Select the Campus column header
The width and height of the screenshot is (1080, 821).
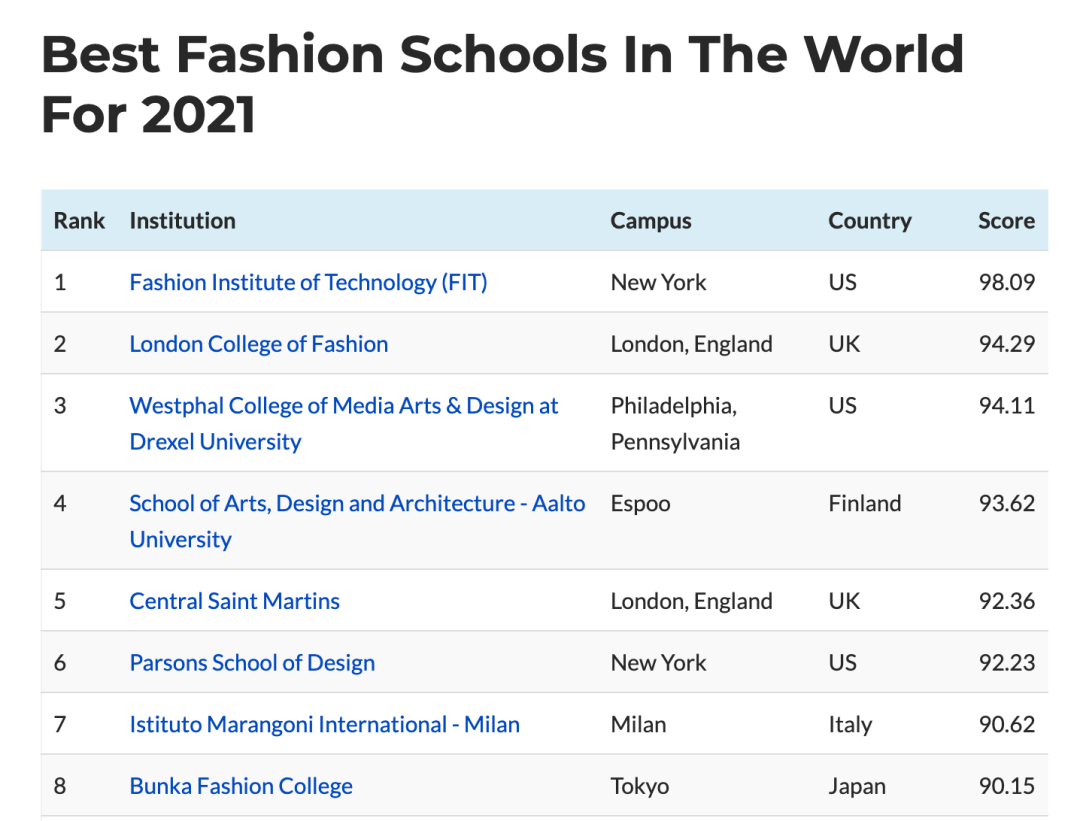click(651, 221)
